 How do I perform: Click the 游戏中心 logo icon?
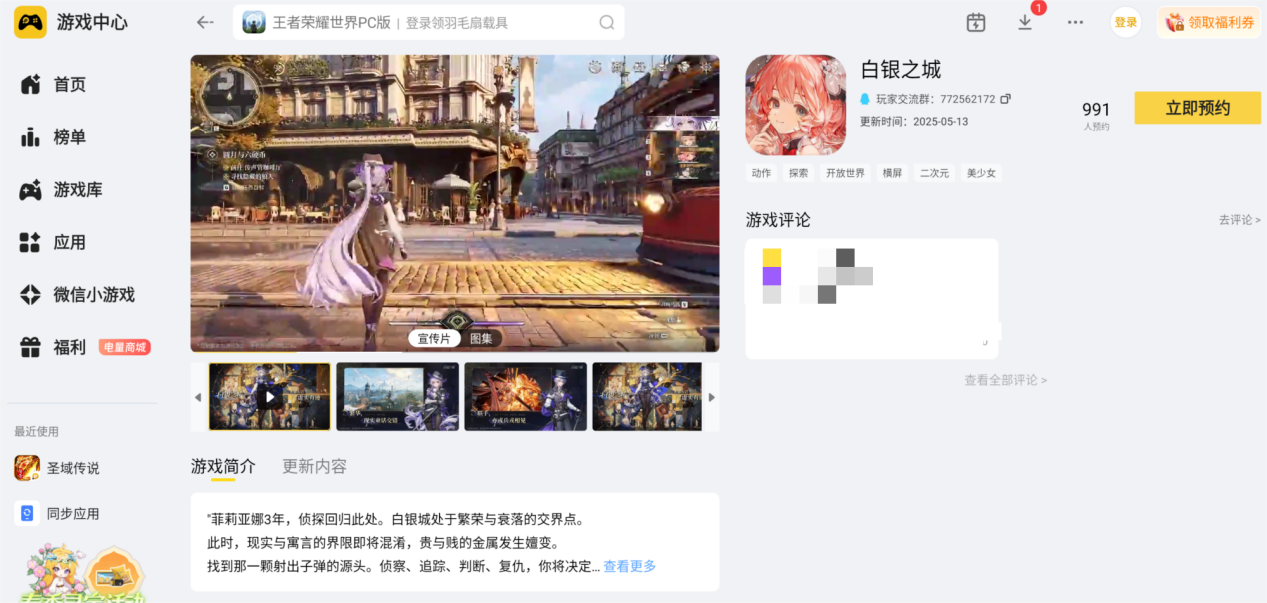[30, 22]
